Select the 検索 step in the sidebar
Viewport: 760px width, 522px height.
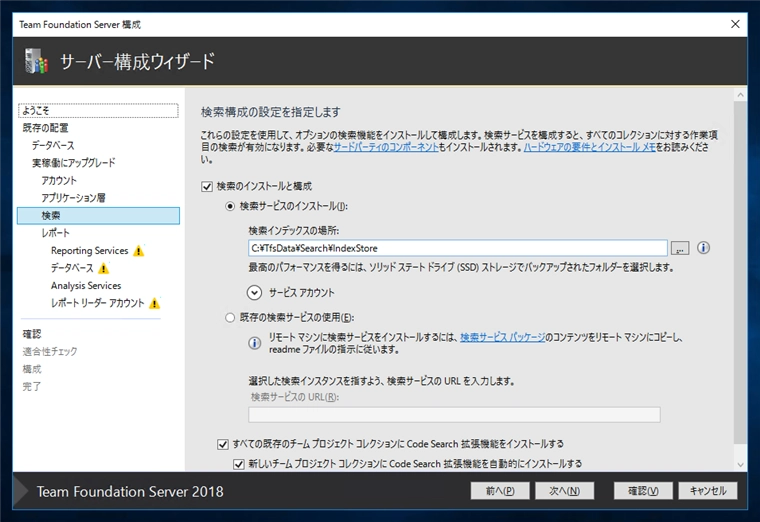tap(98, 216)
